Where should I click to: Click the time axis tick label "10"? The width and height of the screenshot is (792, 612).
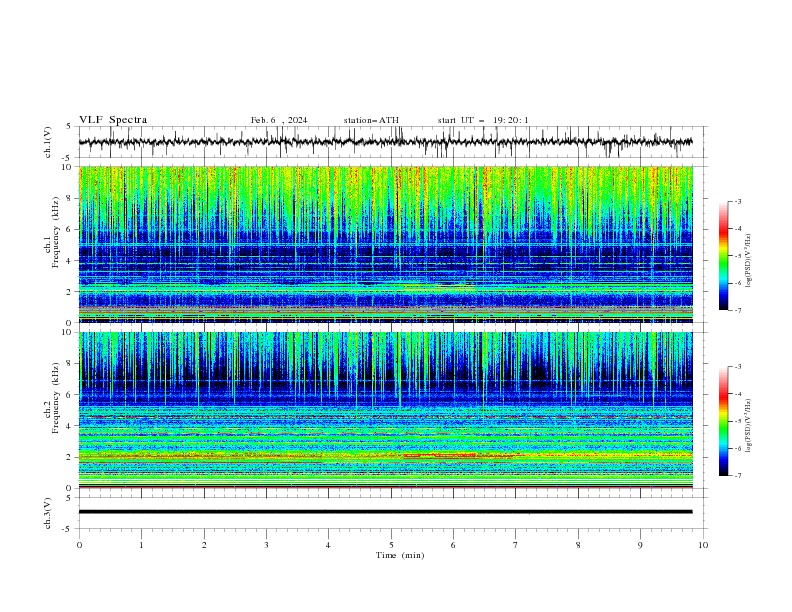pyautogui.click(x=703, y=545)
